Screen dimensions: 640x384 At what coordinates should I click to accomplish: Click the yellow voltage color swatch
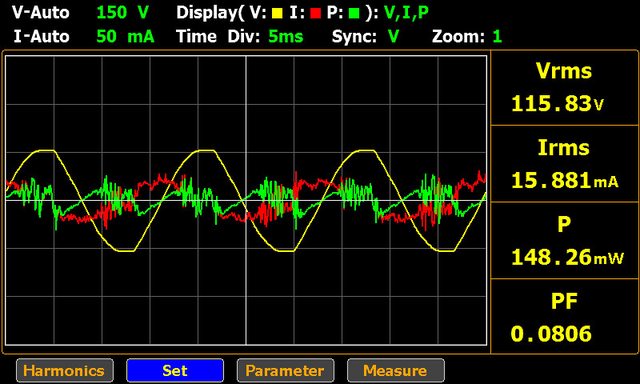click(x=278, y=13)
